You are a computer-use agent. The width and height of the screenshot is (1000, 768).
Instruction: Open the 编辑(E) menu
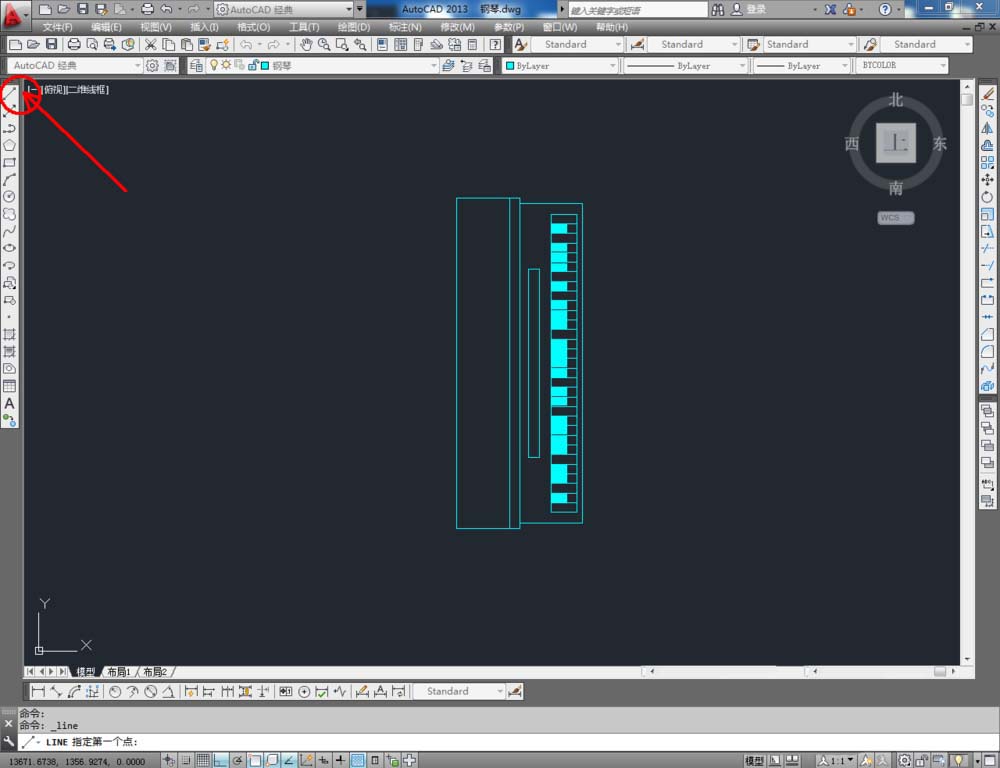[106, 27]
